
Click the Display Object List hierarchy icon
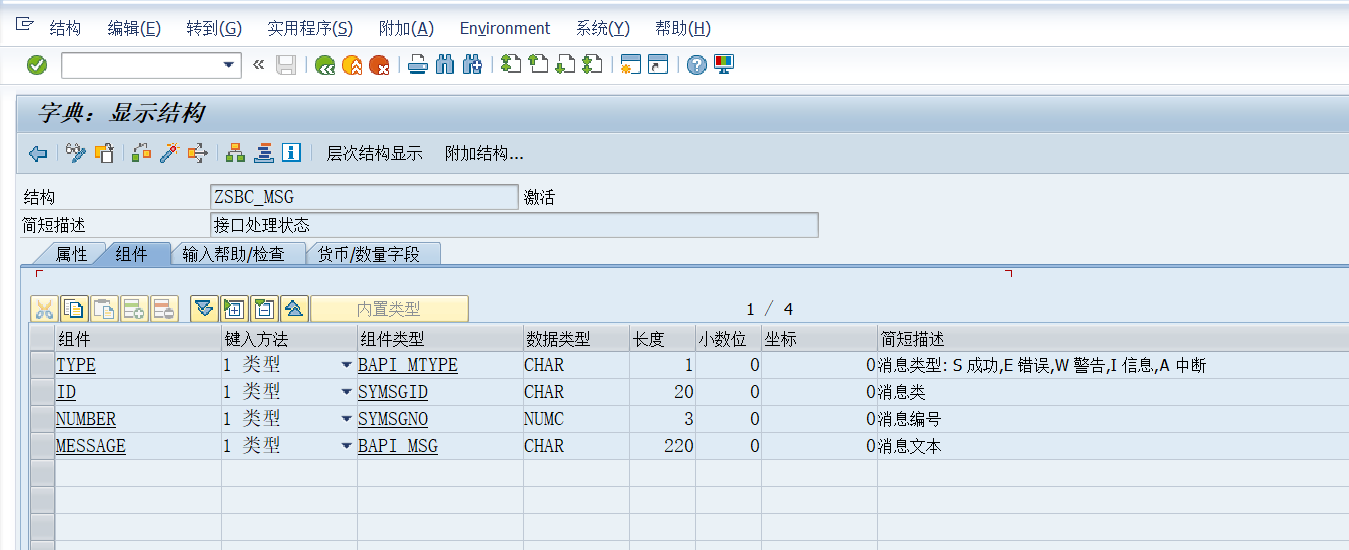[236, 153]
